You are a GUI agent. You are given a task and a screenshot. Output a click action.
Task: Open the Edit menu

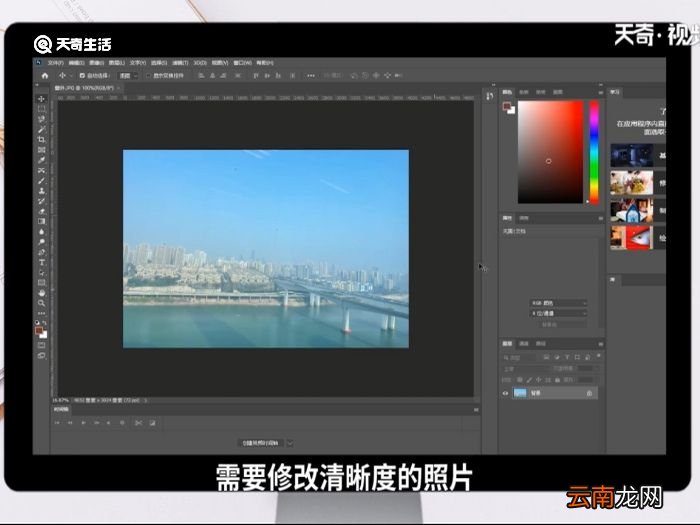pos(76,63)
